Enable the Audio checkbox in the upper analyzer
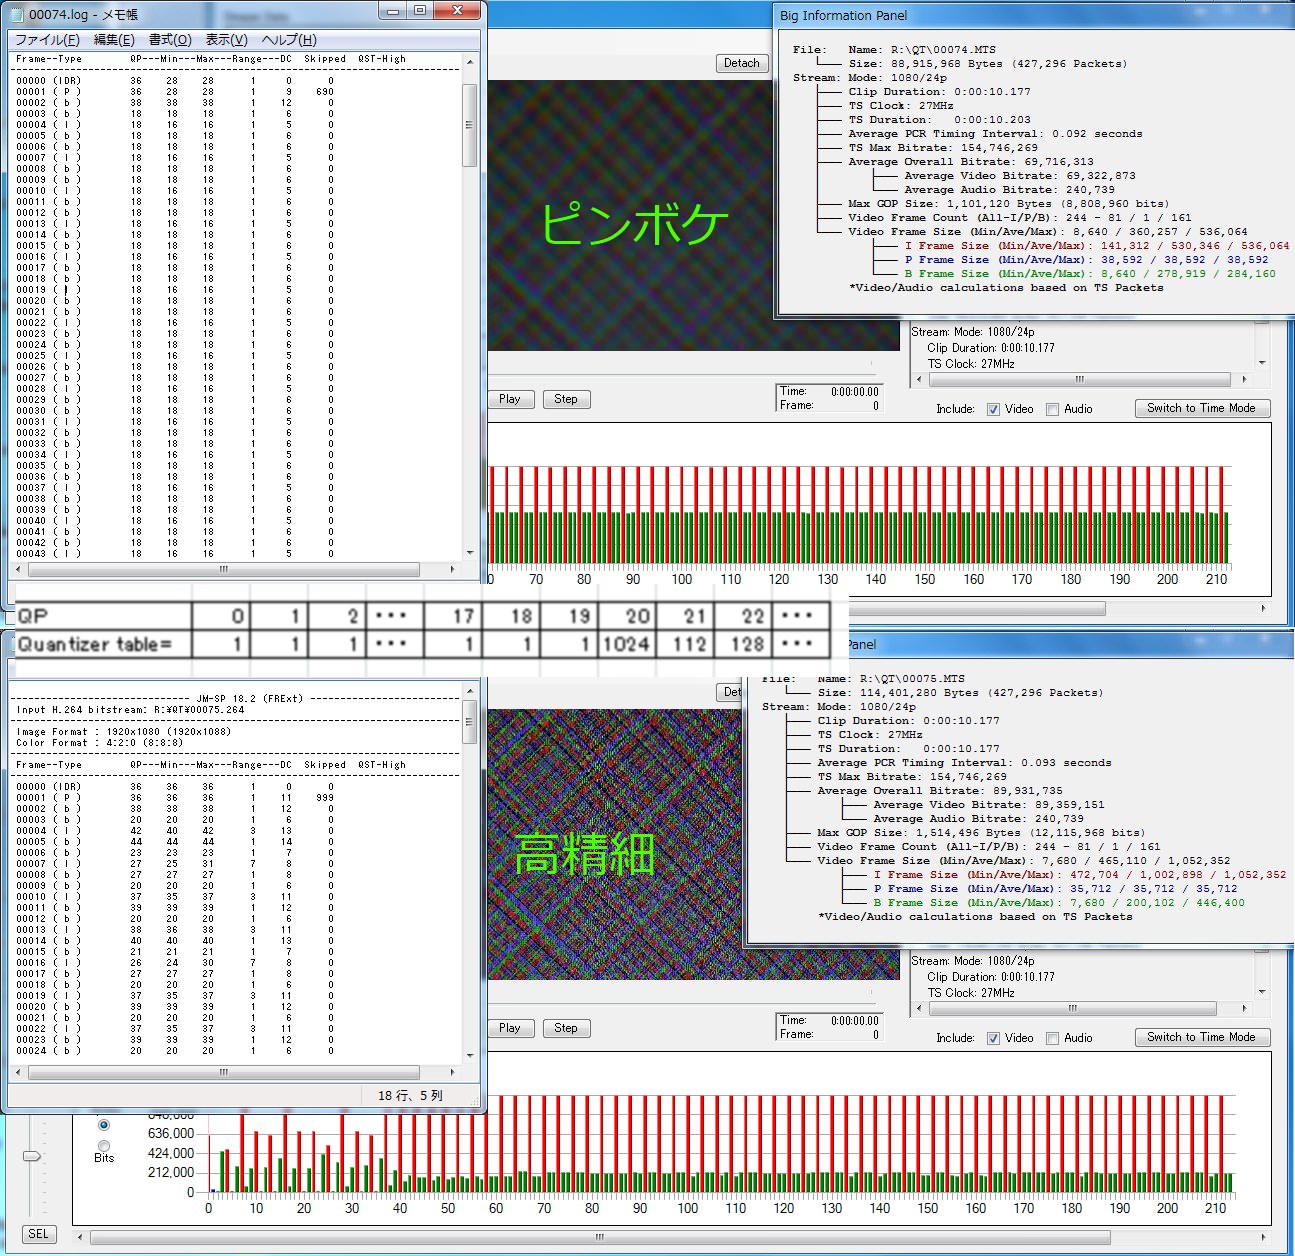 1052,409
